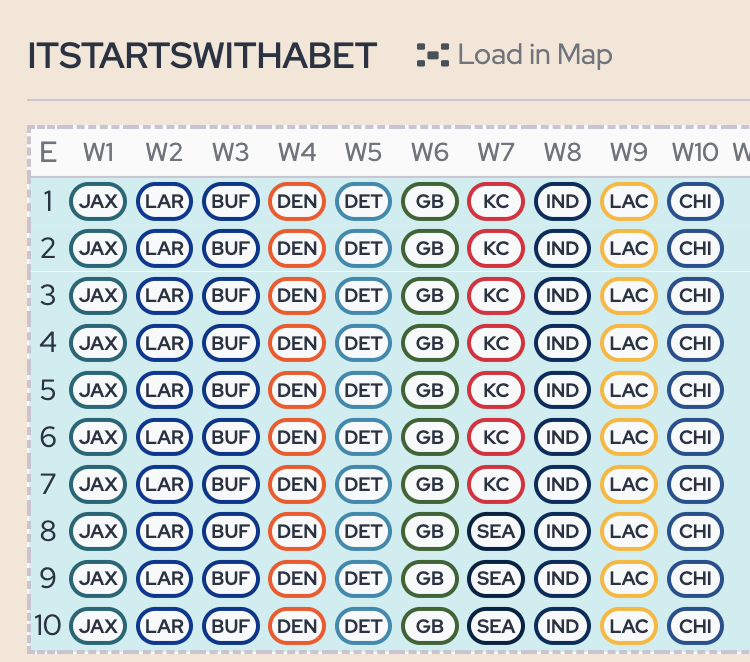Select the IND pick in row 1
750x662 pixels.
pos(562,201)
